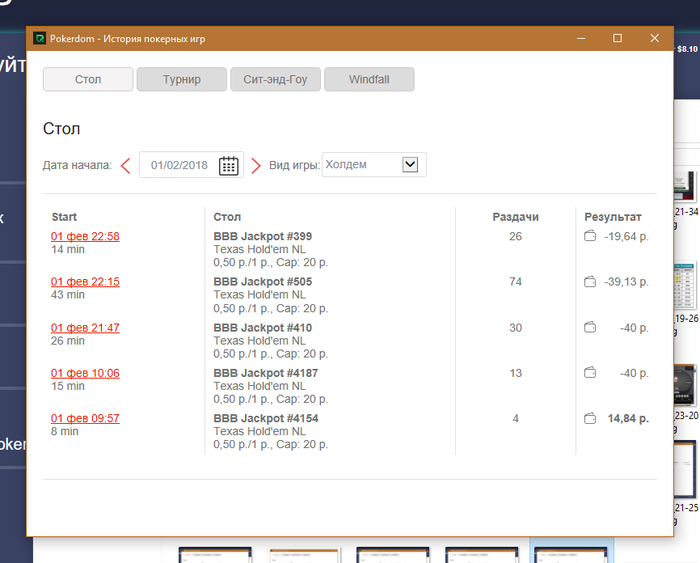Click the Раздачи column header
Viewport: 700px width, 563px height.
pos(516,217)
